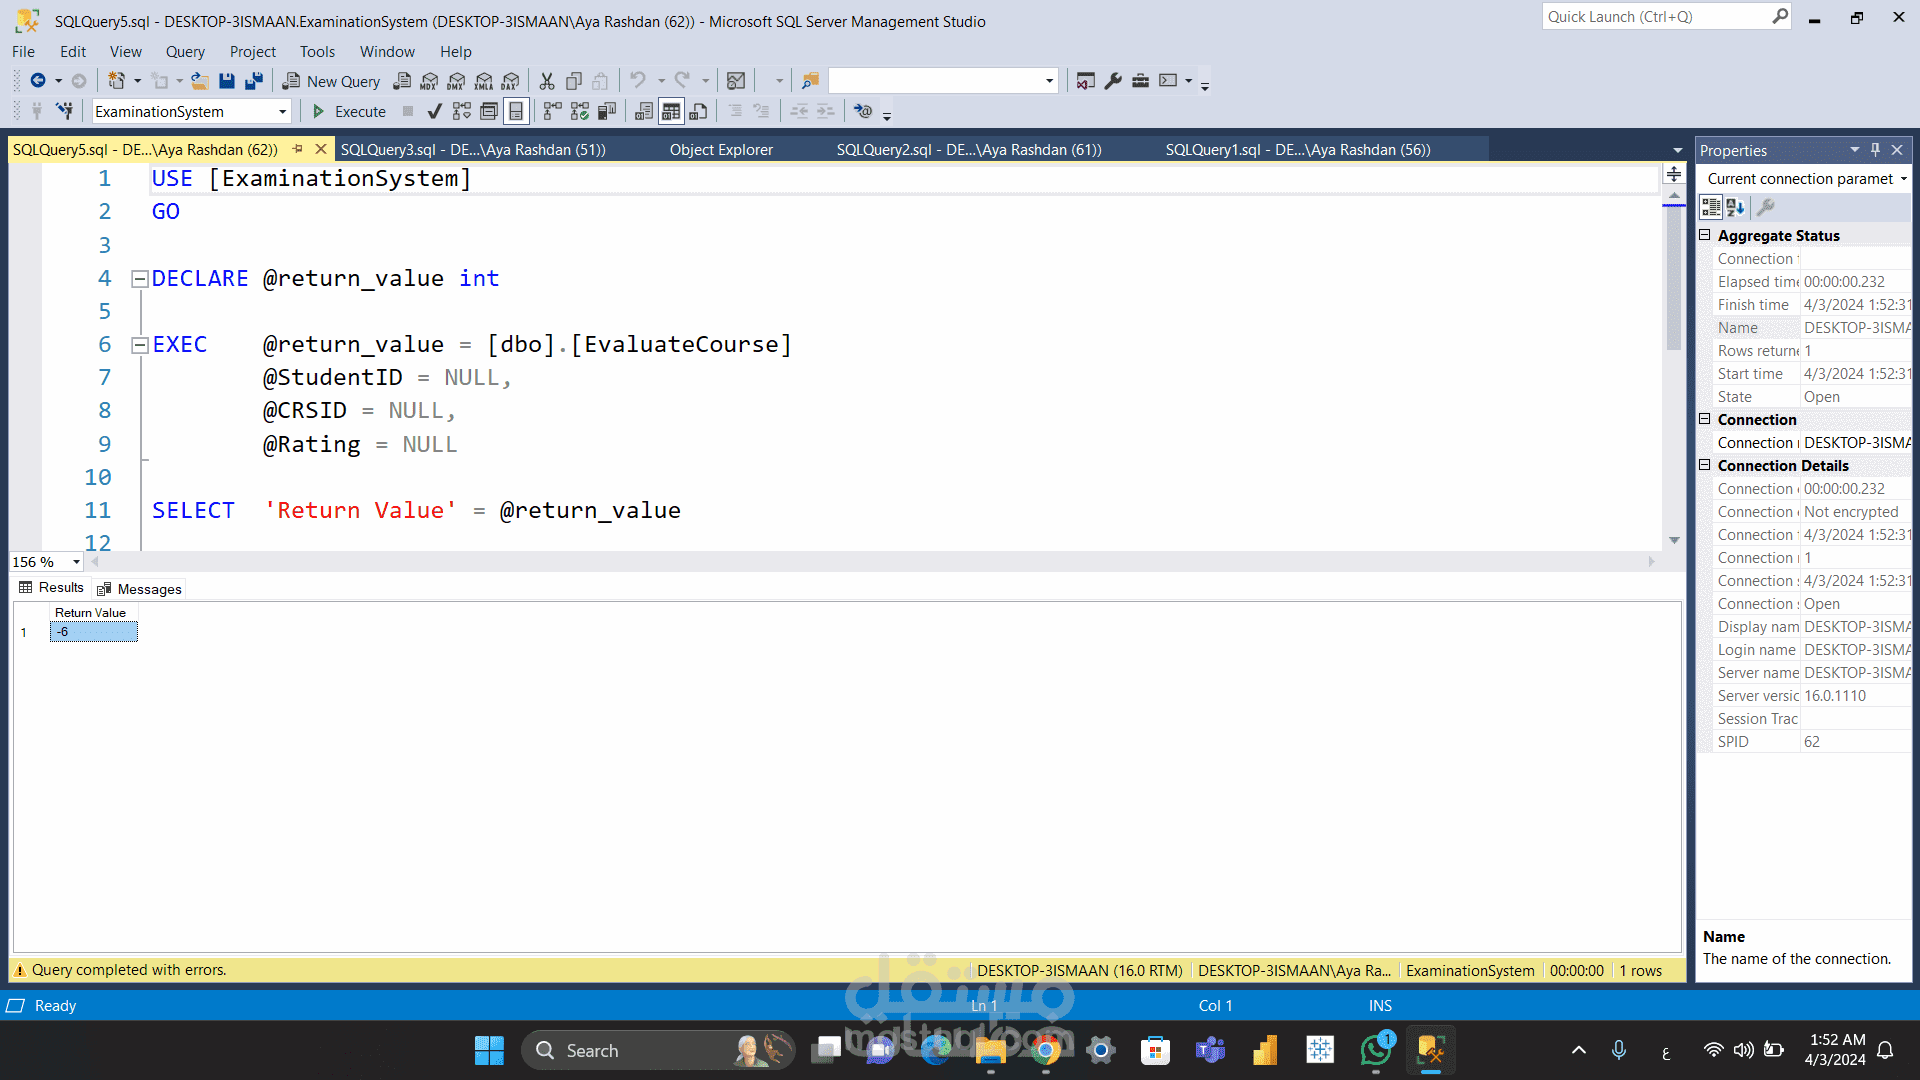Open the ExaminationSystem database dropdown

point(282,112)
